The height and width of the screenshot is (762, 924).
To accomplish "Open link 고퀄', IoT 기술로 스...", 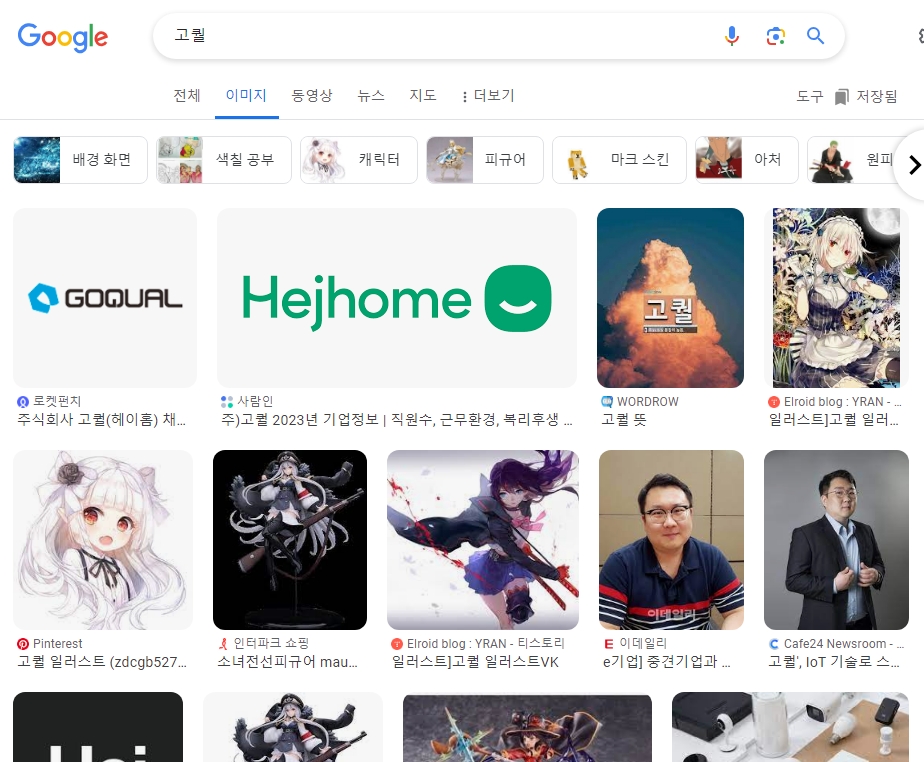I will [834, 662].
